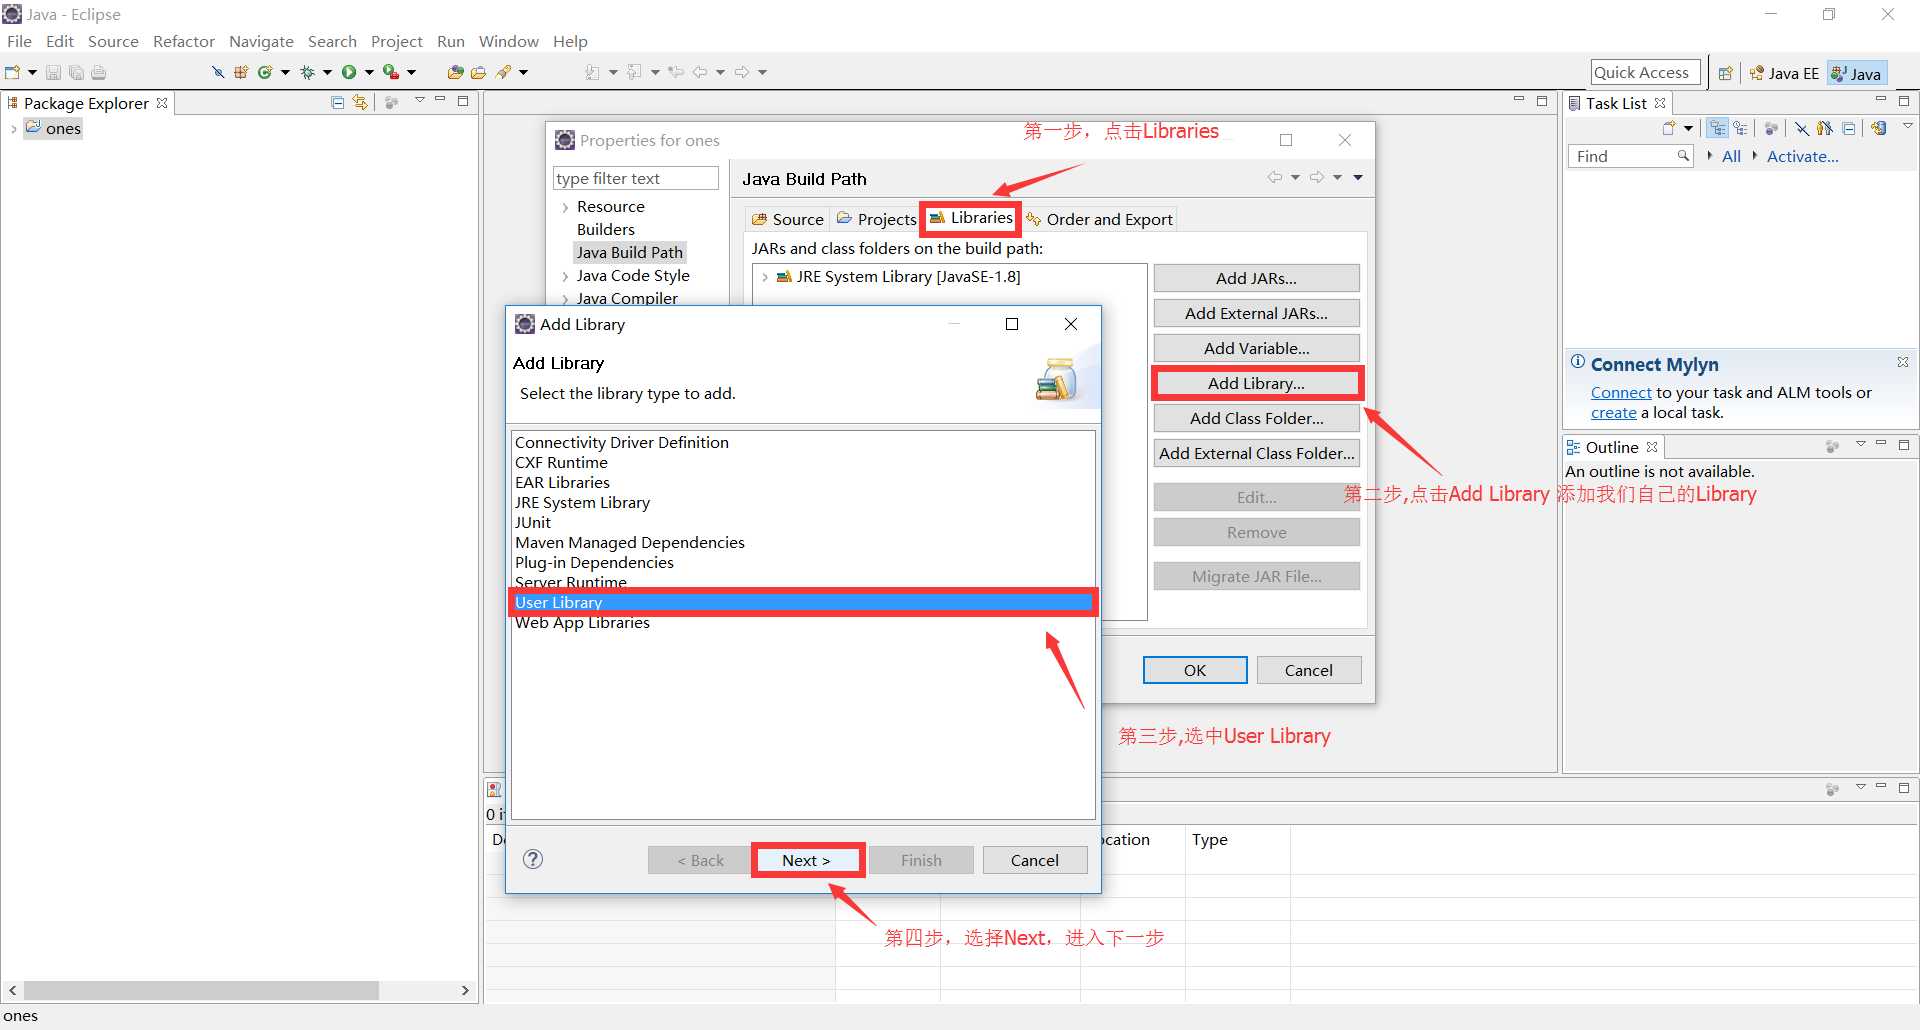Switch to the Projects tab in Build Path

point(877,219)
